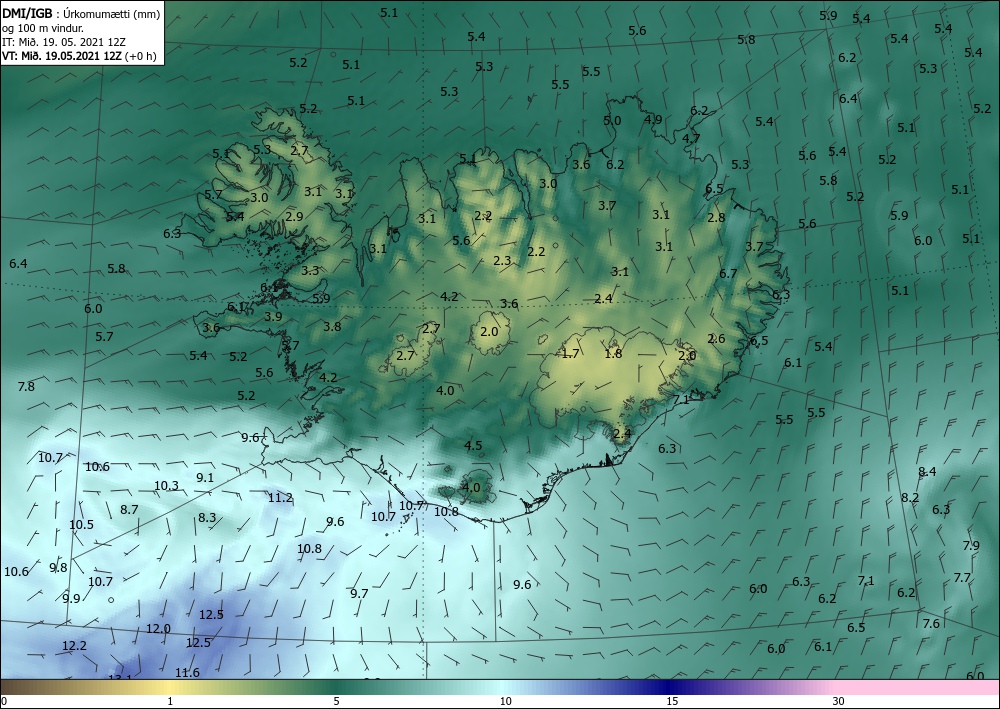Click the map value '5.0'
Image resolution: width=1000 pixels, height=709 pixels.
click(x=612, y=121)
